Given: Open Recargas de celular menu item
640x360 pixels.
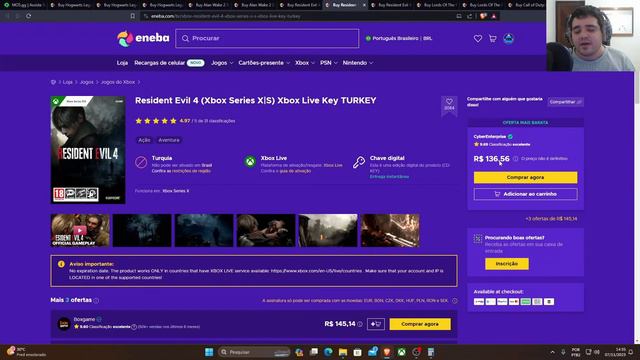Looking at the screenshot, I should pyautogui.click(x=169, y=63).
